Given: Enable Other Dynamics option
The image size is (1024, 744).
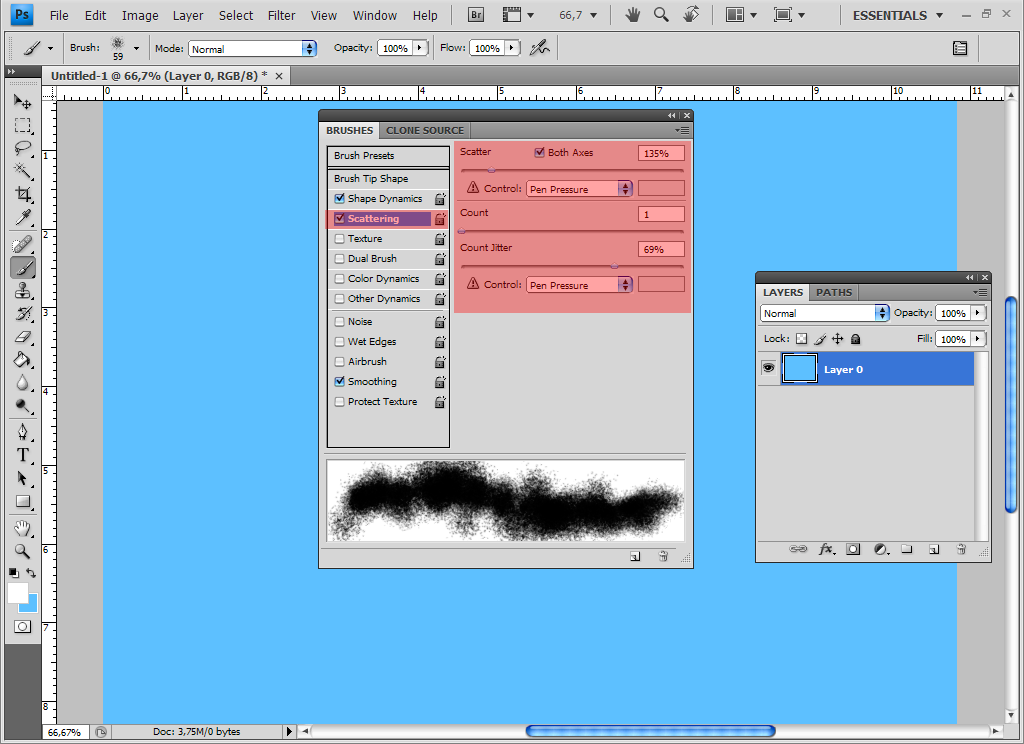Looking at the screenshot, I should [340, 299].
